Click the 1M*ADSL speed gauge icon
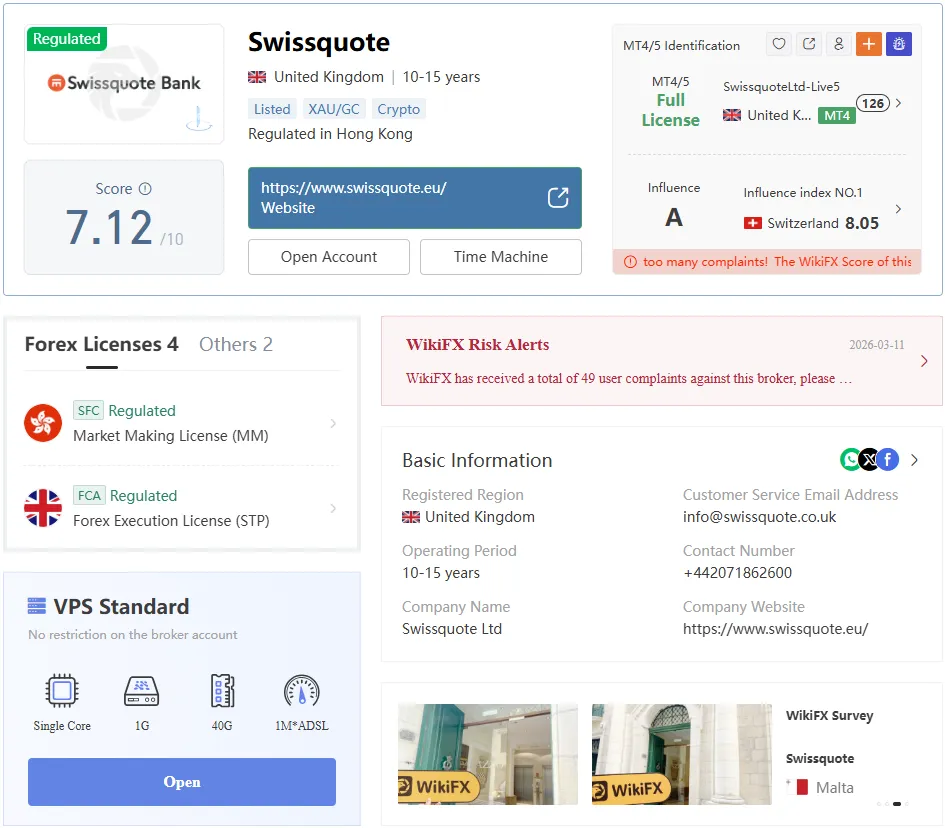This screenshot has height=828, width=945. click(301, 691)
